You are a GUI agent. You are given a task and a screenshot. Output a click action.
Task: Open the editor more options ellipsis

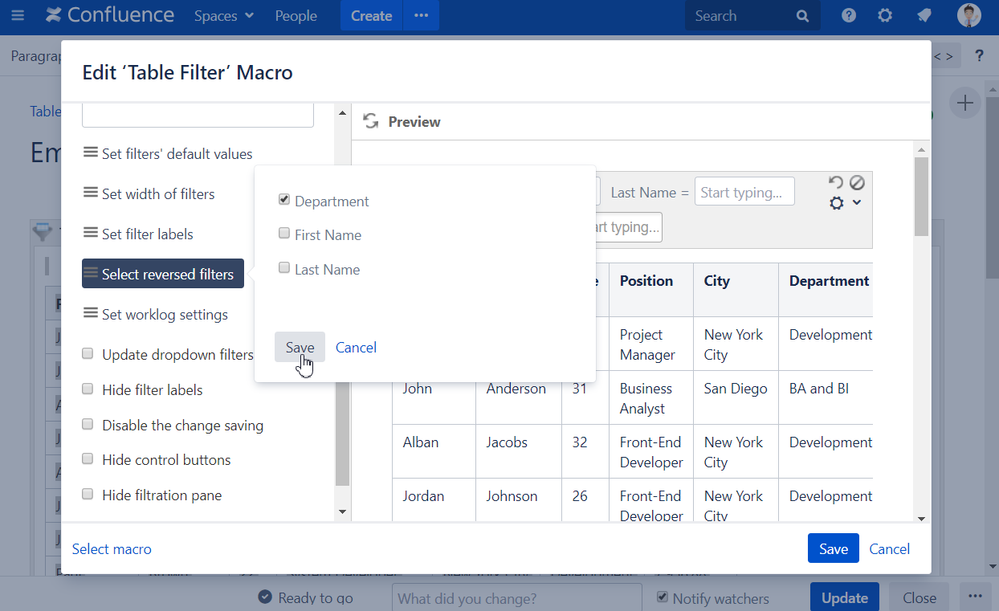[x=975, y=596]
